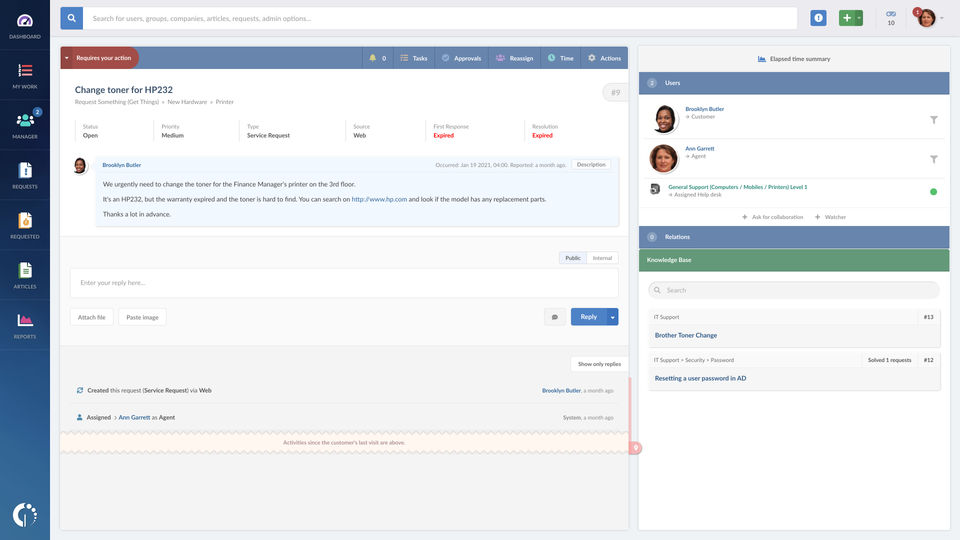Click the Paste image button

click(x=142, y=317)
